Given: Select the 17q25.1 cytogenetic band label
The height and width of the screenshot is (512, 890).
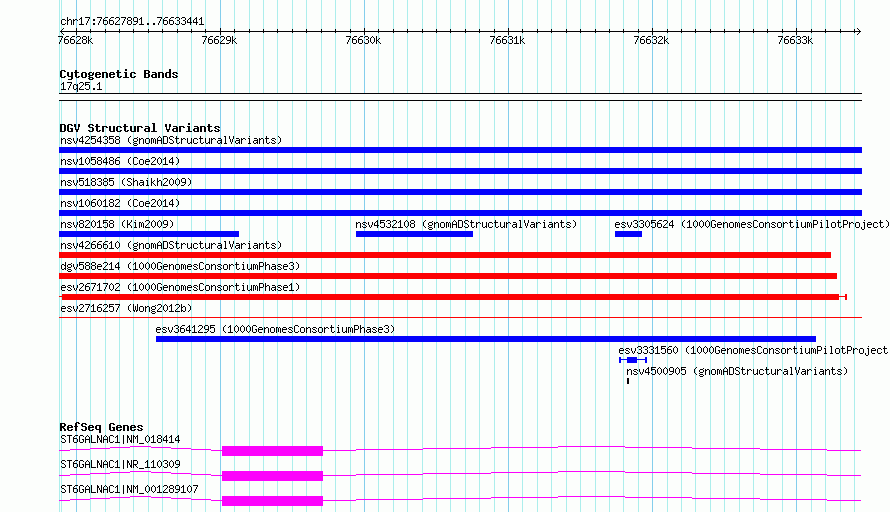Looking at the screenshot, I should click(x=81, y=86).
